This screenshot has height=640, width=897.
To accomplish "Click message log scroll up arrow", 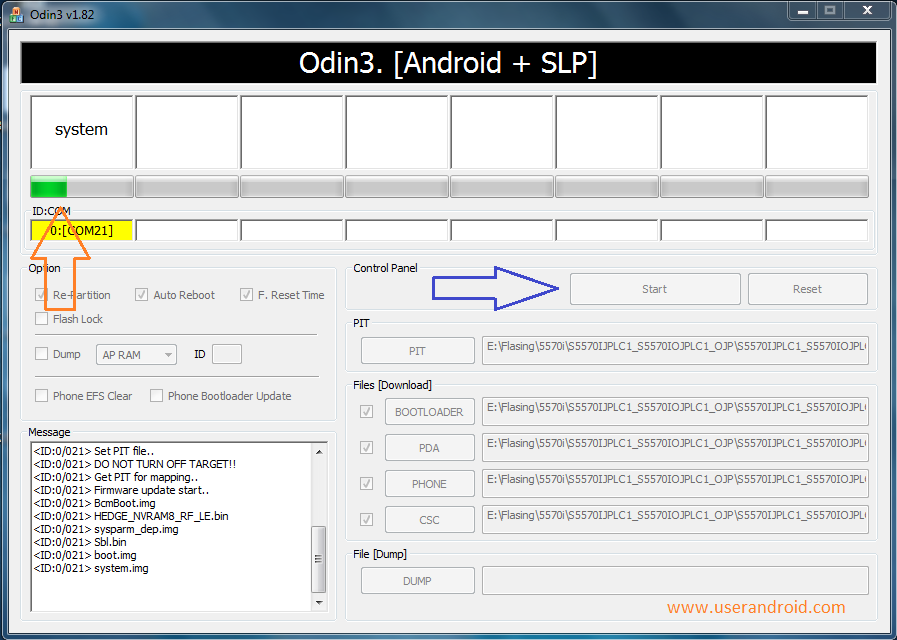I will tap(319, 452).
